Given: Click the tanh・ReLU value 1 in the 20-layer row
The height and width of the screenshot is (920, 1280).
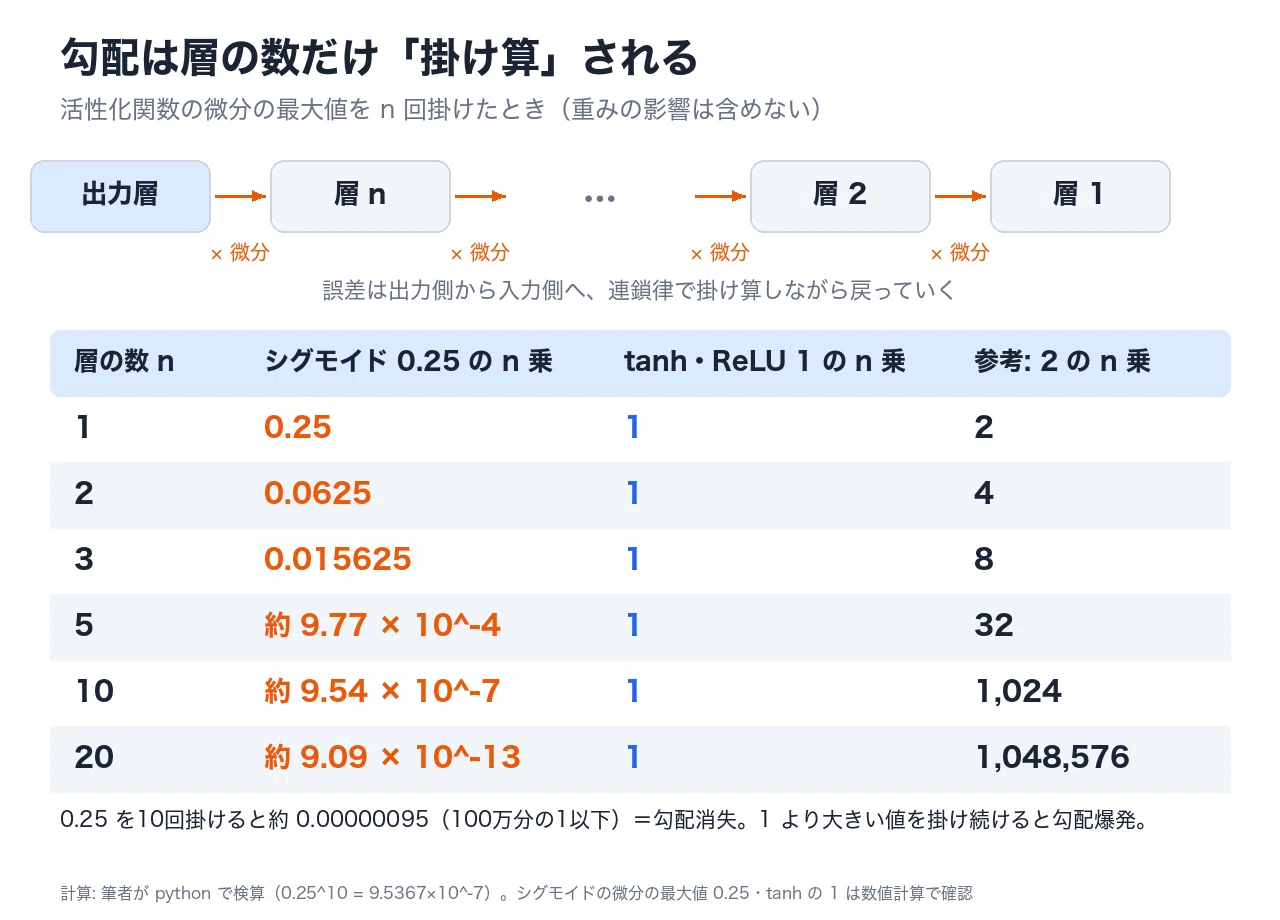Looking at the screenshot, I should (x=632, y=757).
